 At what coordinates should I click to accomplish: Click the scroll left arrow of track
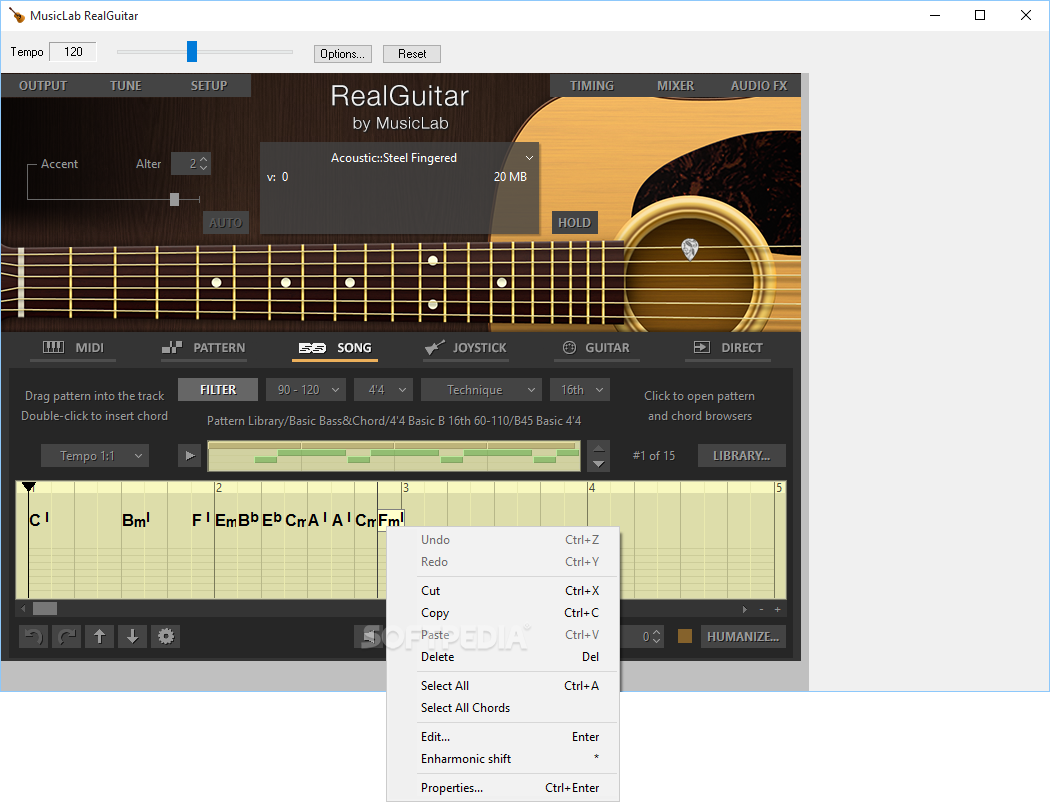(x=23, y=609)
